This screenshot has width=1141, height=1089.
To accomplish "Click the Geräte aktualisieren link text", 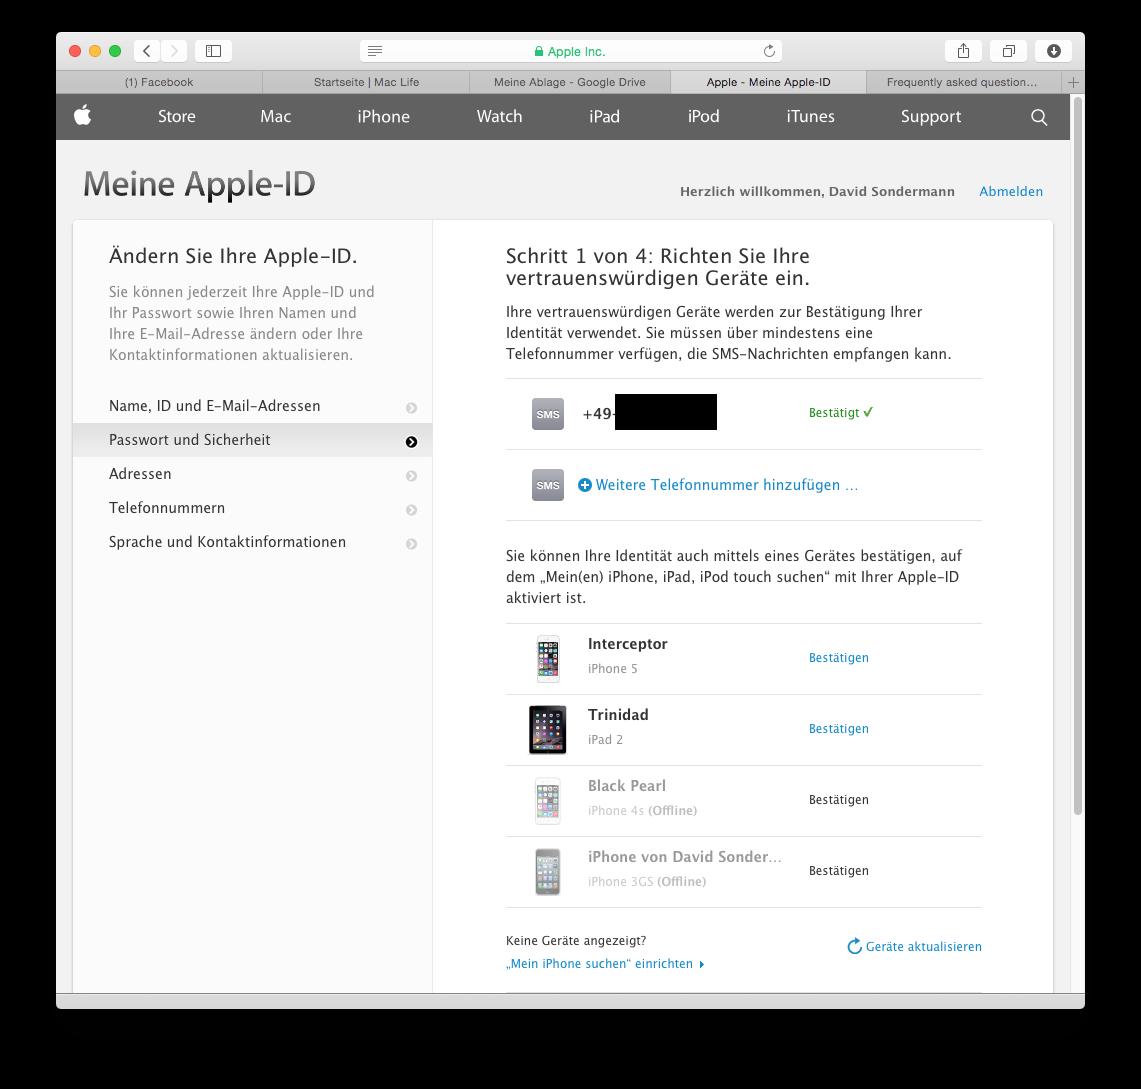I will click(923, 946).
